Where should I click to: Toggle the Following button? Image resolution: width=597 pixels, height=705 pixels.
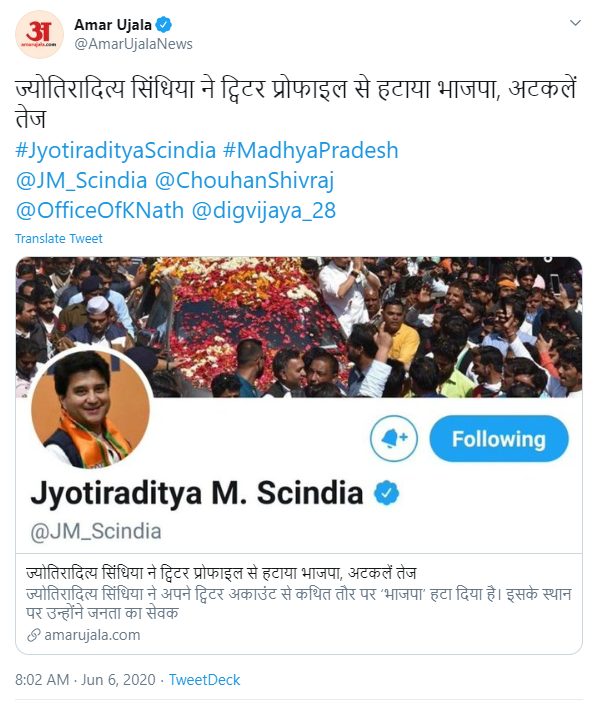click(x=499, y=439)
